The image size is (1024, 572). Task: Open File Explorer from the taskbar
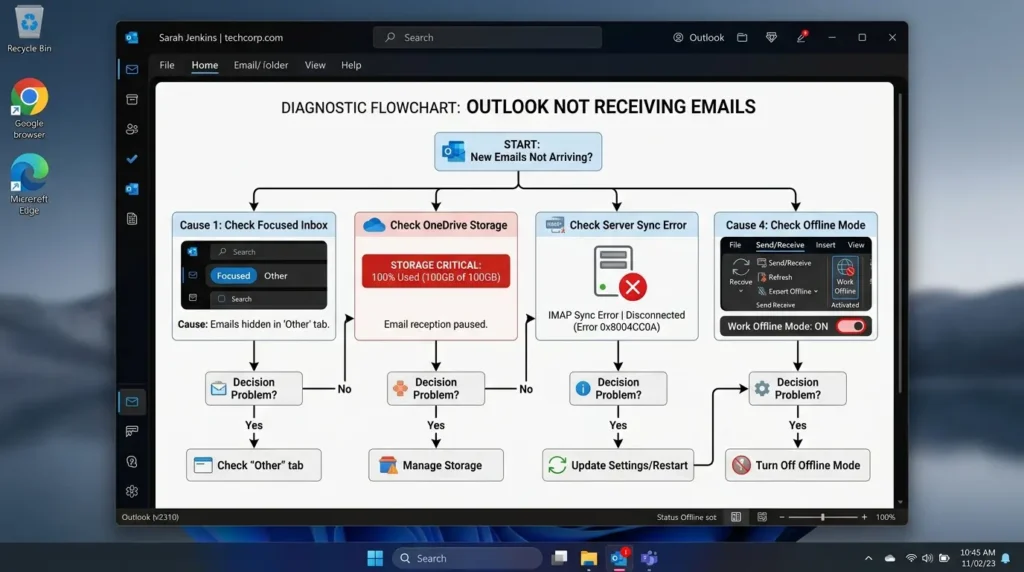(x=588, y=558)
